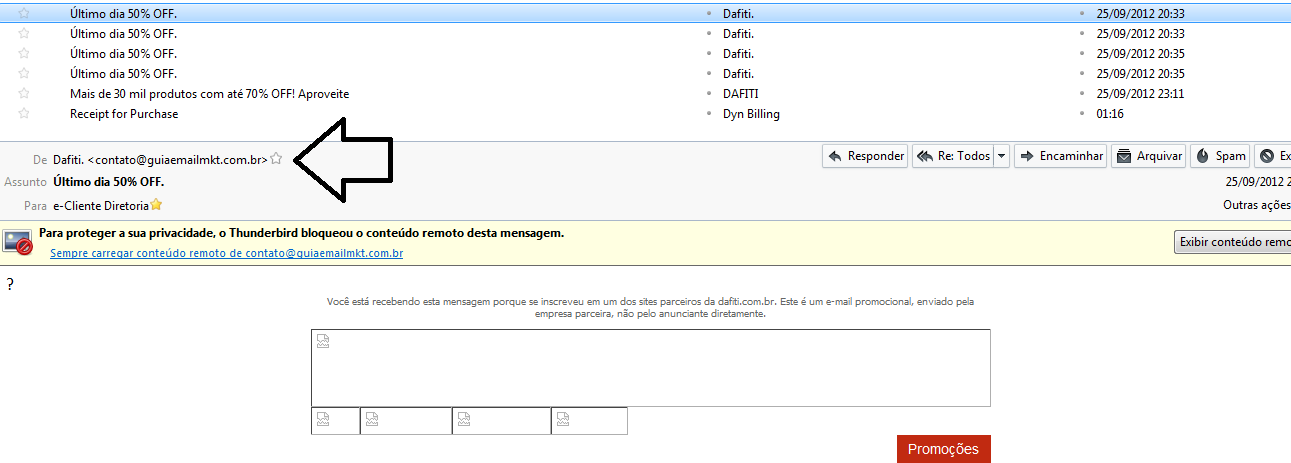Add sender contato@guiaemailmkt.com.br star to contacts
The height and width of the screenshot is (463, 1291).
click(x=277, y=158)
